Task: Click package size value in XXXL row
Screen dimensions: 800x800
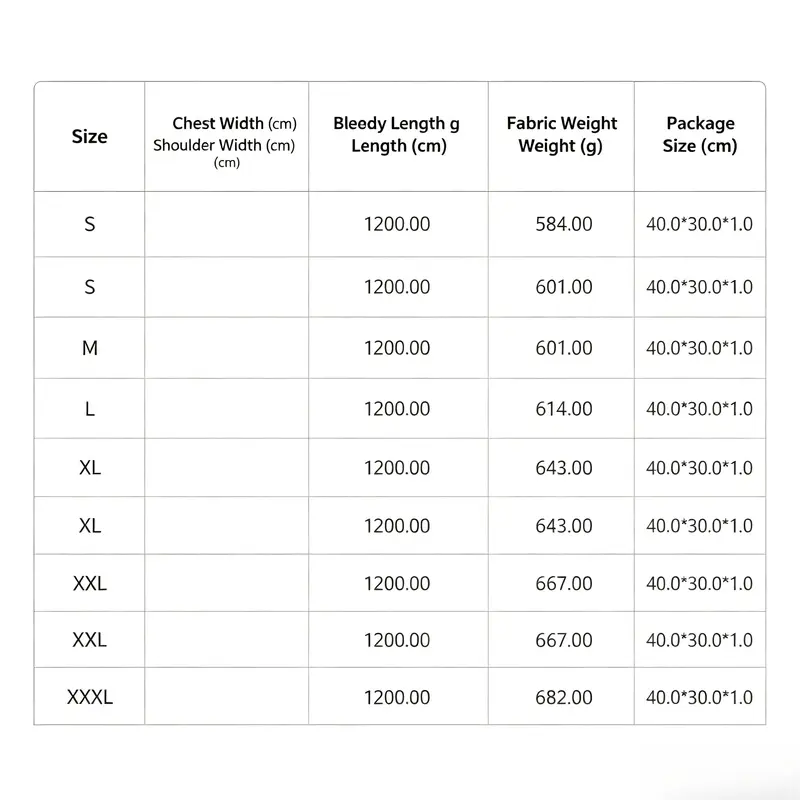Action: tap(699, 697)
